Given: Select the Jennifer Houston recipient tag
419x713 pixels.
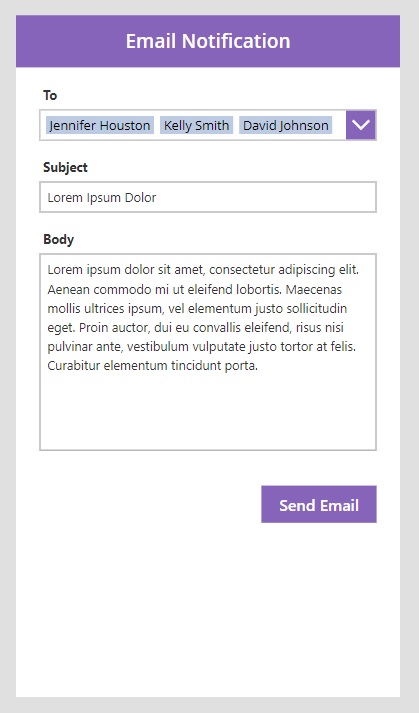Looking at the screenshot, I should point(100,125).
